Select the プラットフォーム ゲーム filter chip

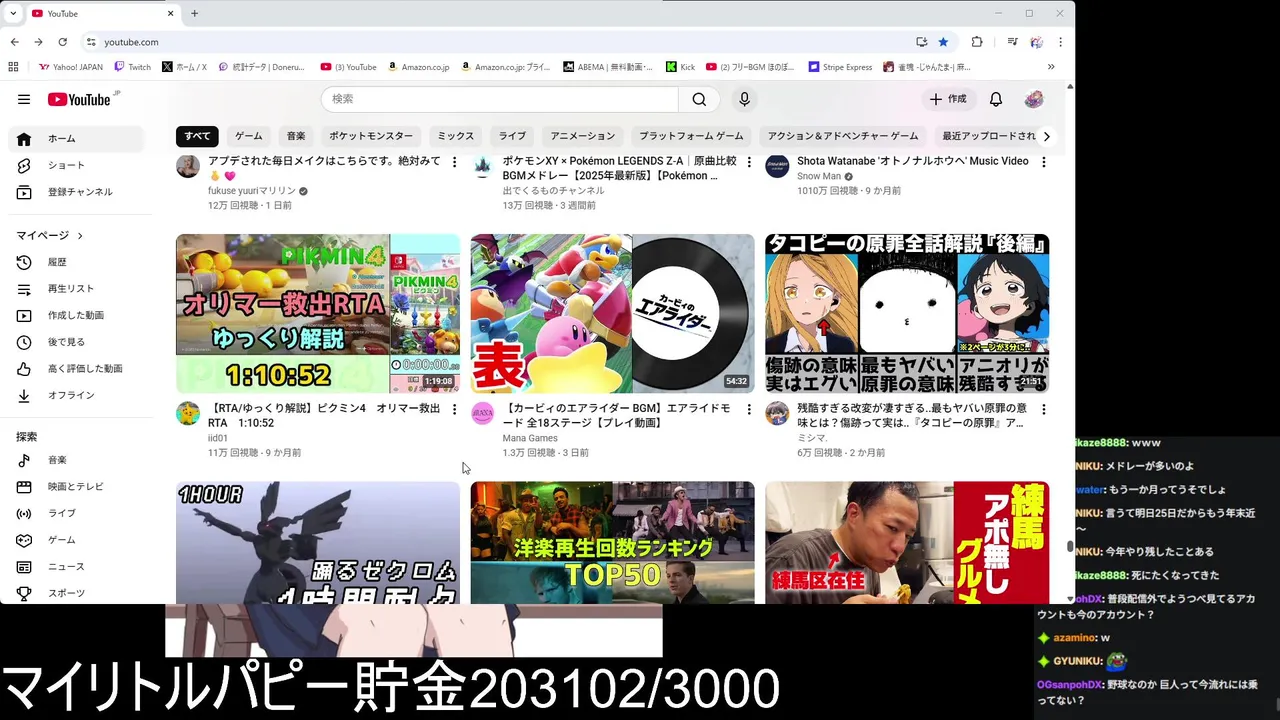tap(691, 136)
